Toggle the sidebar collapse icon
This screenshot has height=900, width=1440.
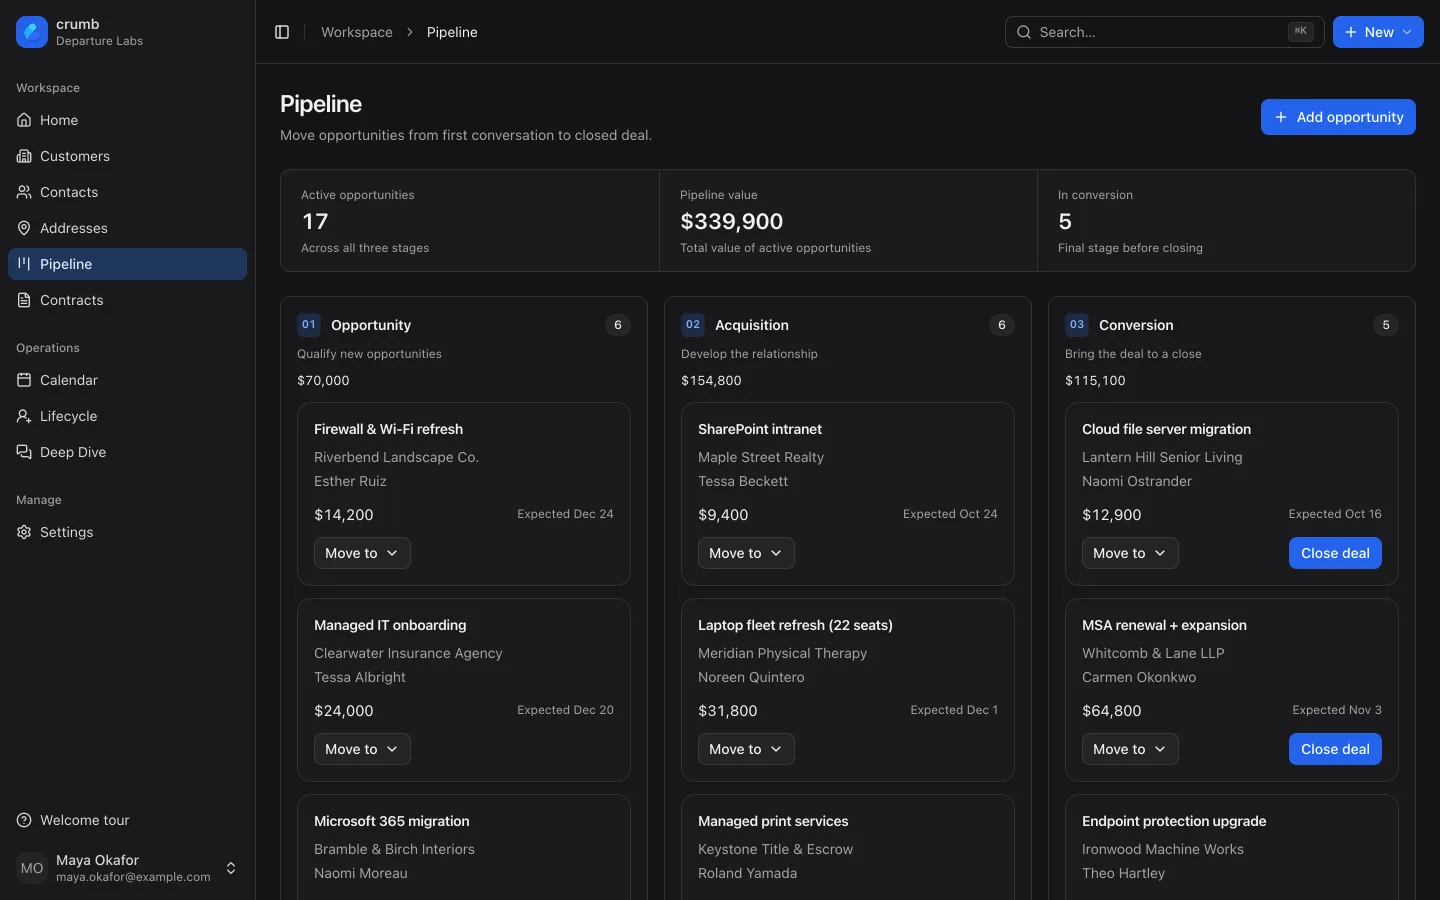click(x=282, y=32)
